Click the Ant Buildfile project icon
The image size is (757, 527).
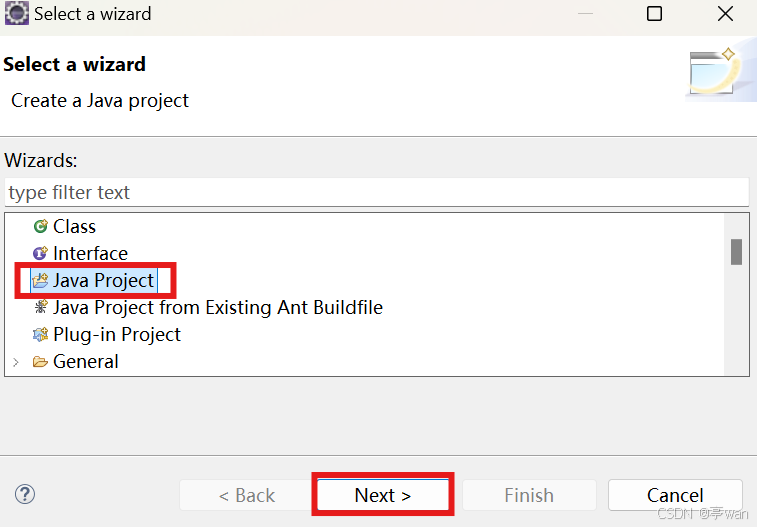[x=41, y=307]
